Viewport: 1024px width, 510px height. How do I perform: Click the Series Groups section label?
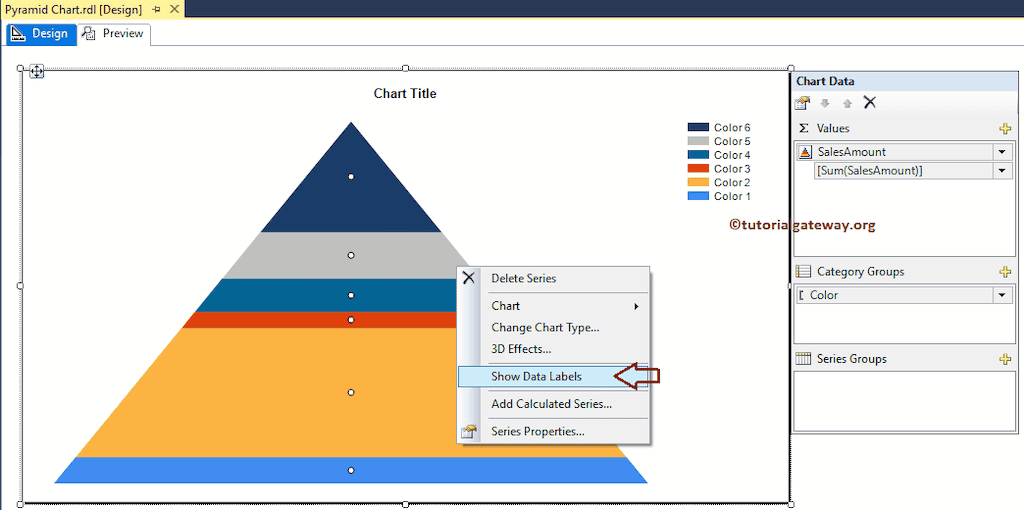(x=852, y=359)
